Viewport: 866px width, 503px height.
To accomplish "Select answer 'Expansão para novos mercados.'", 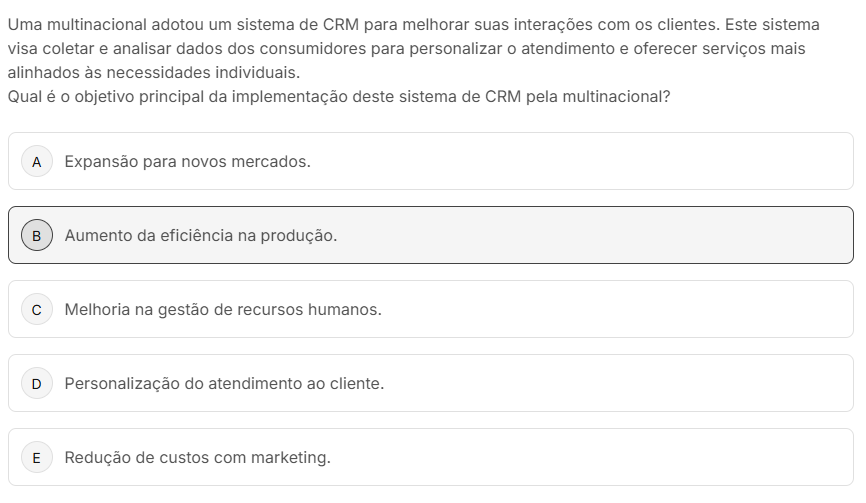I will (188, 162).
